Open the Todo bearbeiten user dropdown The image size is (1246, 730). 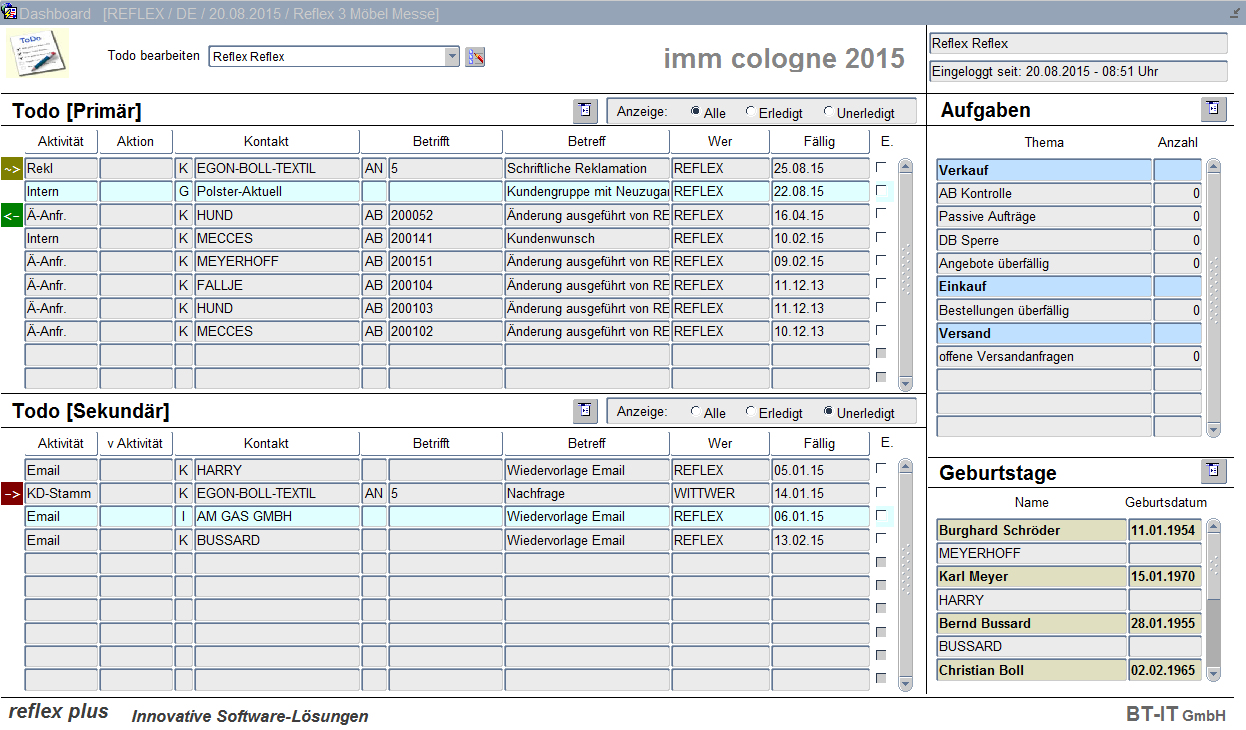click(452, 57)
